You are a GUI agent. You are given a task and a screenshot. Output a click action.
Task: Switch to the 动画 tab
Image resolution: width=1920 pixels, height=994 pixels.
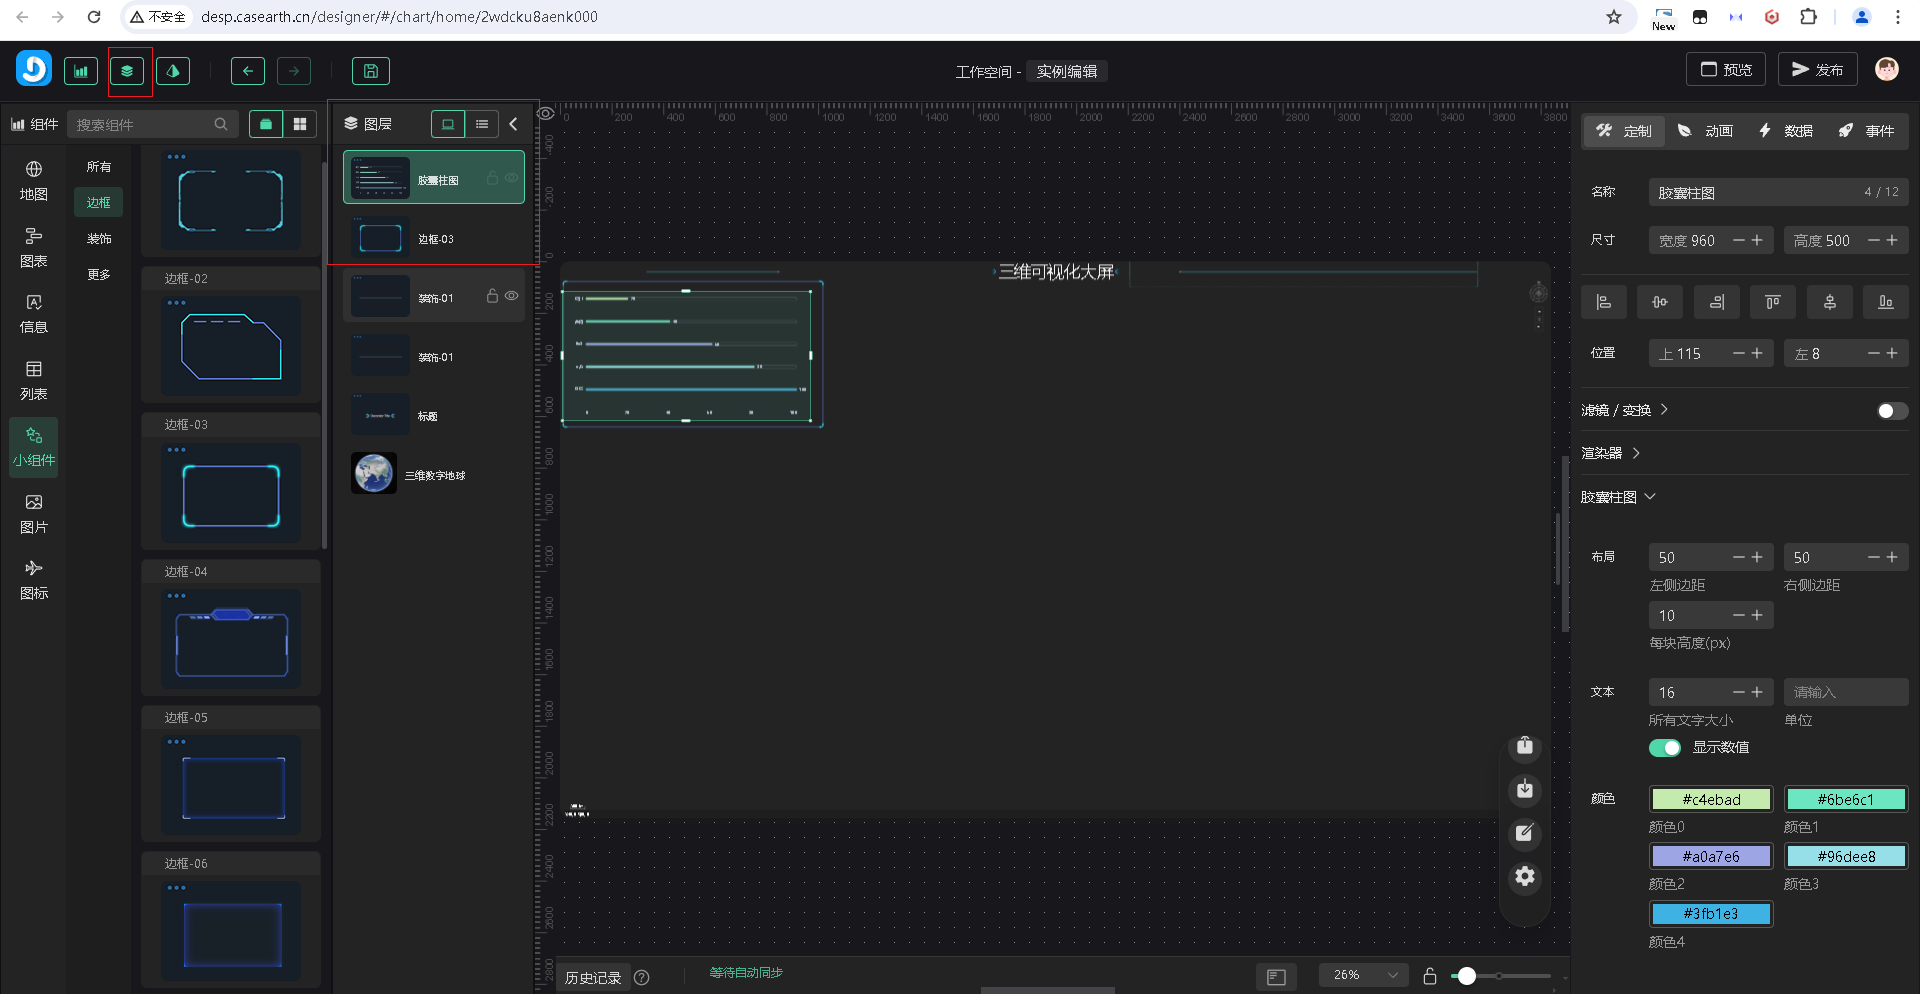coord(1705,131)
